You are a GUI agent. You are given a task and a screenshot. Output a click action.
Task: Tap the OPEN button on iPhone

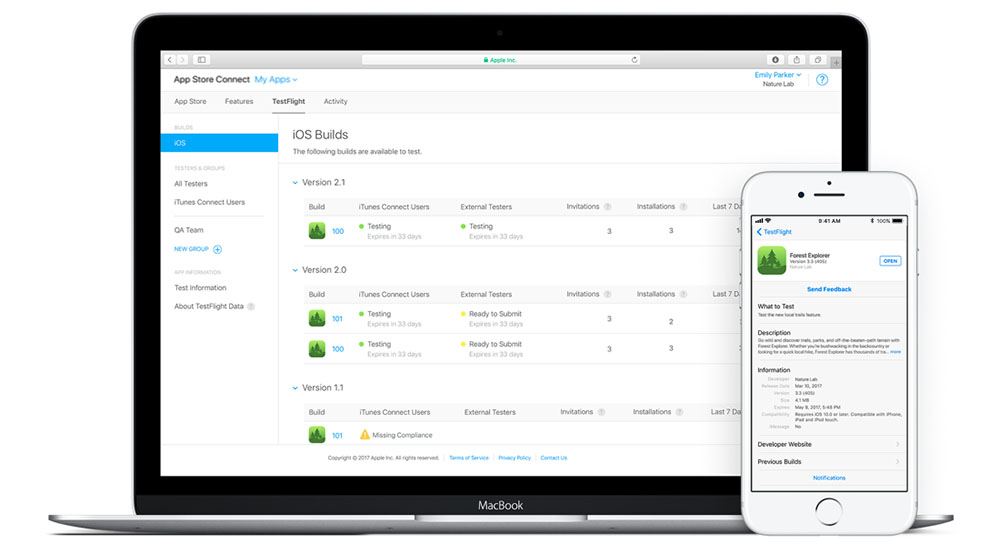tap(890, 261)
